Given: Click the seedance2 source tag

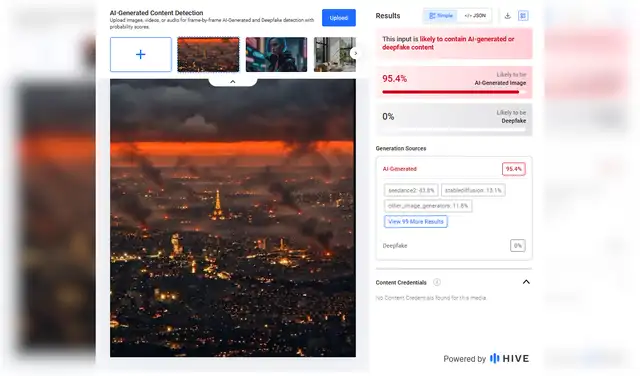Looking at the screenshot, I should (411, 190).
